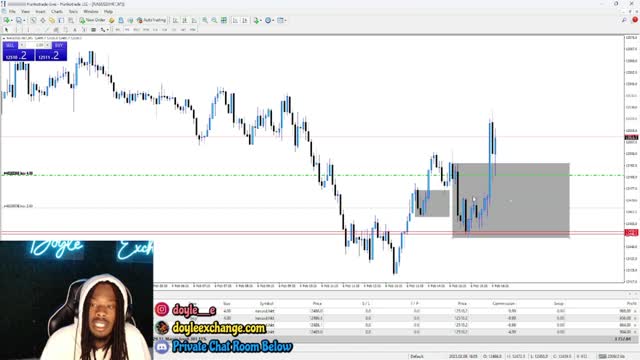
Task: Switch to H4 timeframe
Action: pos(164,30)
